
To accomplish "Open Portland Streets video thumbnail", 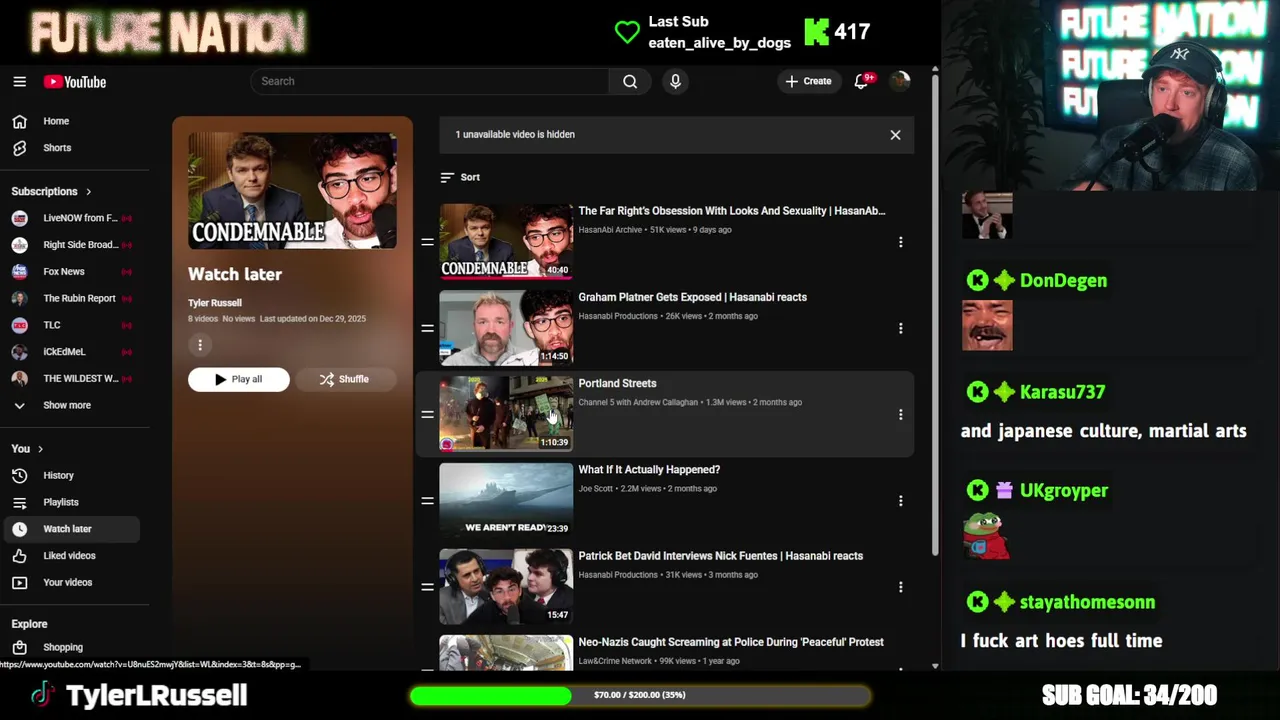I will (506, 414).
